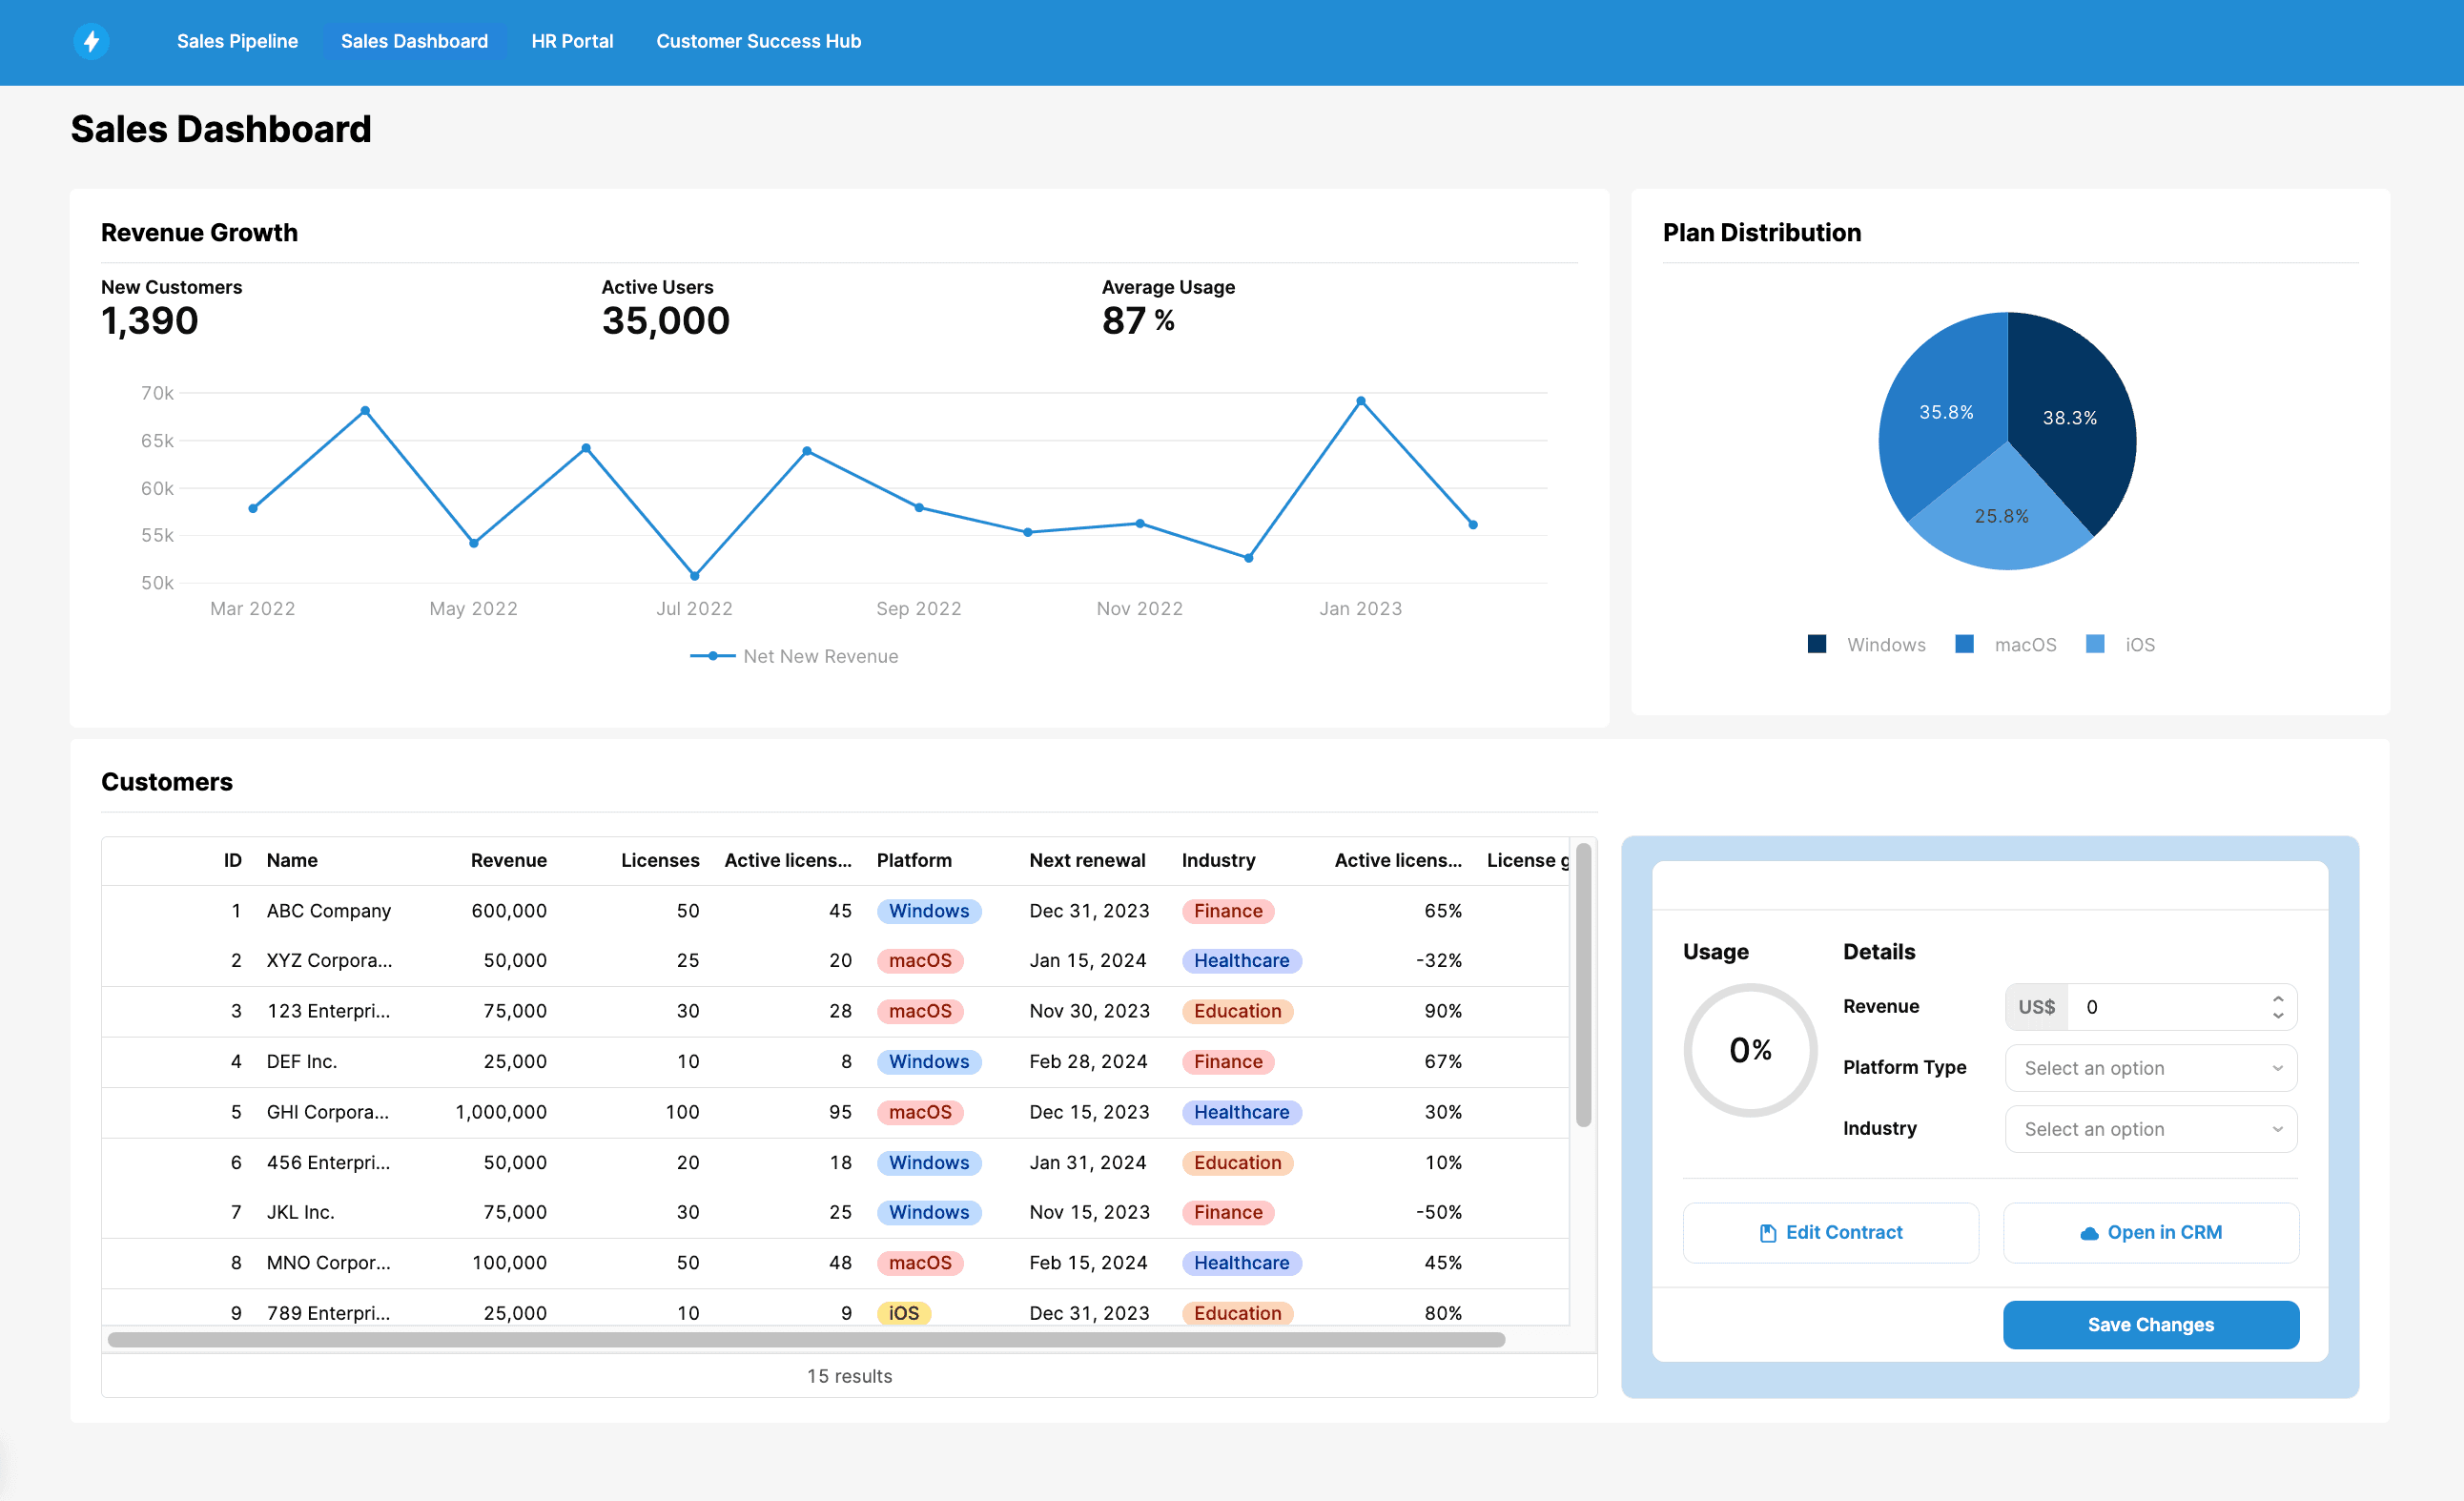
Task: Click the Jan 2023 peak data point
Action: [1360, 401]
